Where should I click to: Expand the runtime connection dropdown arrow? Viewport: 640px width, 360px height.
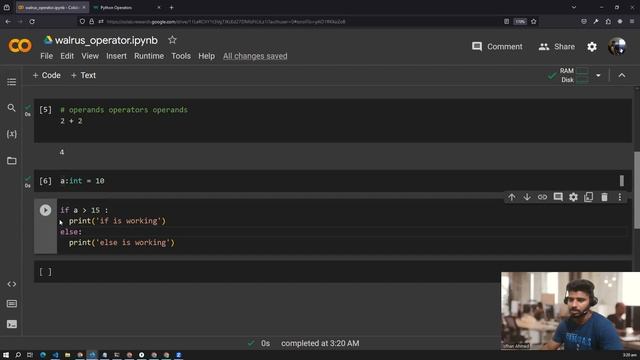[598, 76]
